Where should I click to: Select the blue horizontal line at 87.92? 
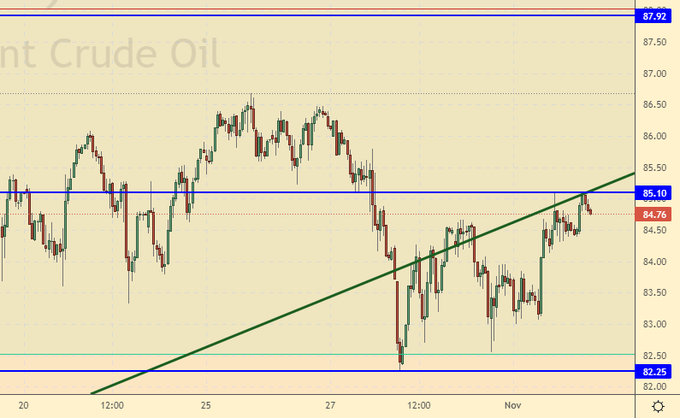pos(300,15)
